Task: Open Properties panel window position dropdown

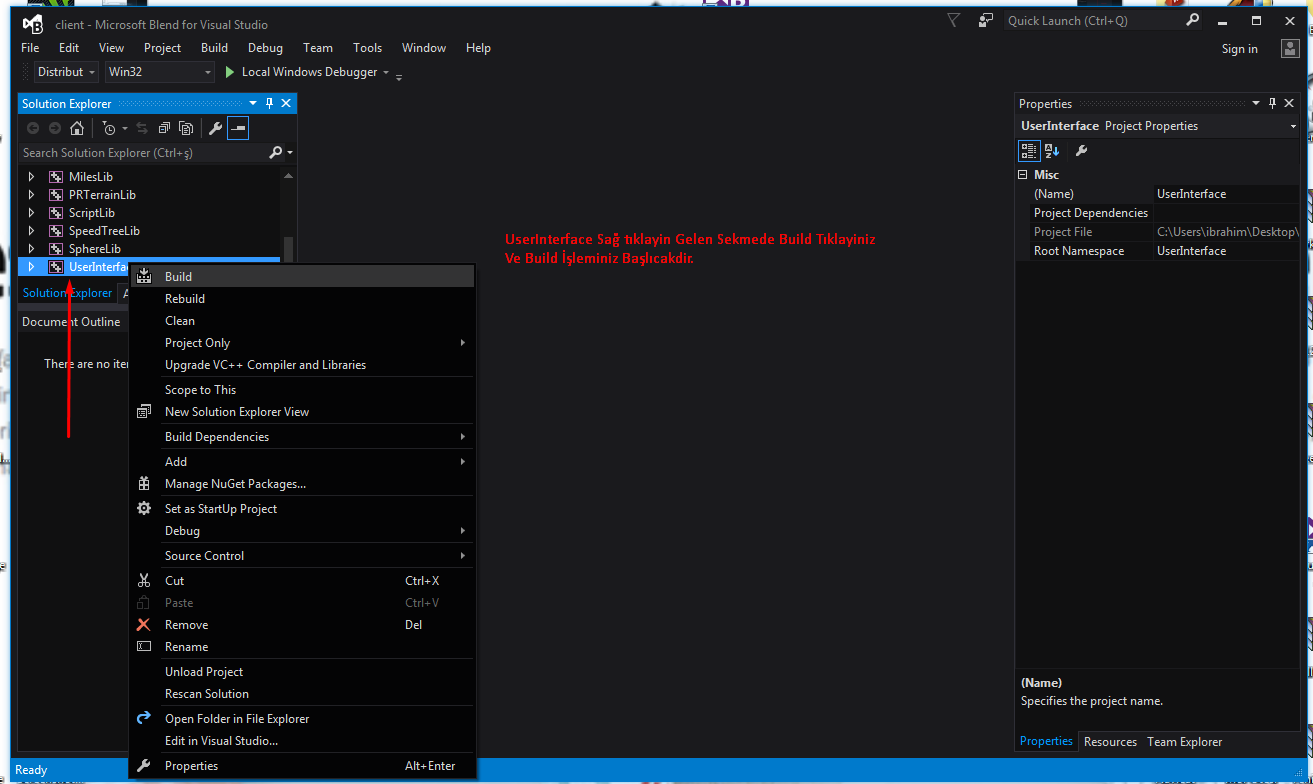Action: click(1256, 103)
